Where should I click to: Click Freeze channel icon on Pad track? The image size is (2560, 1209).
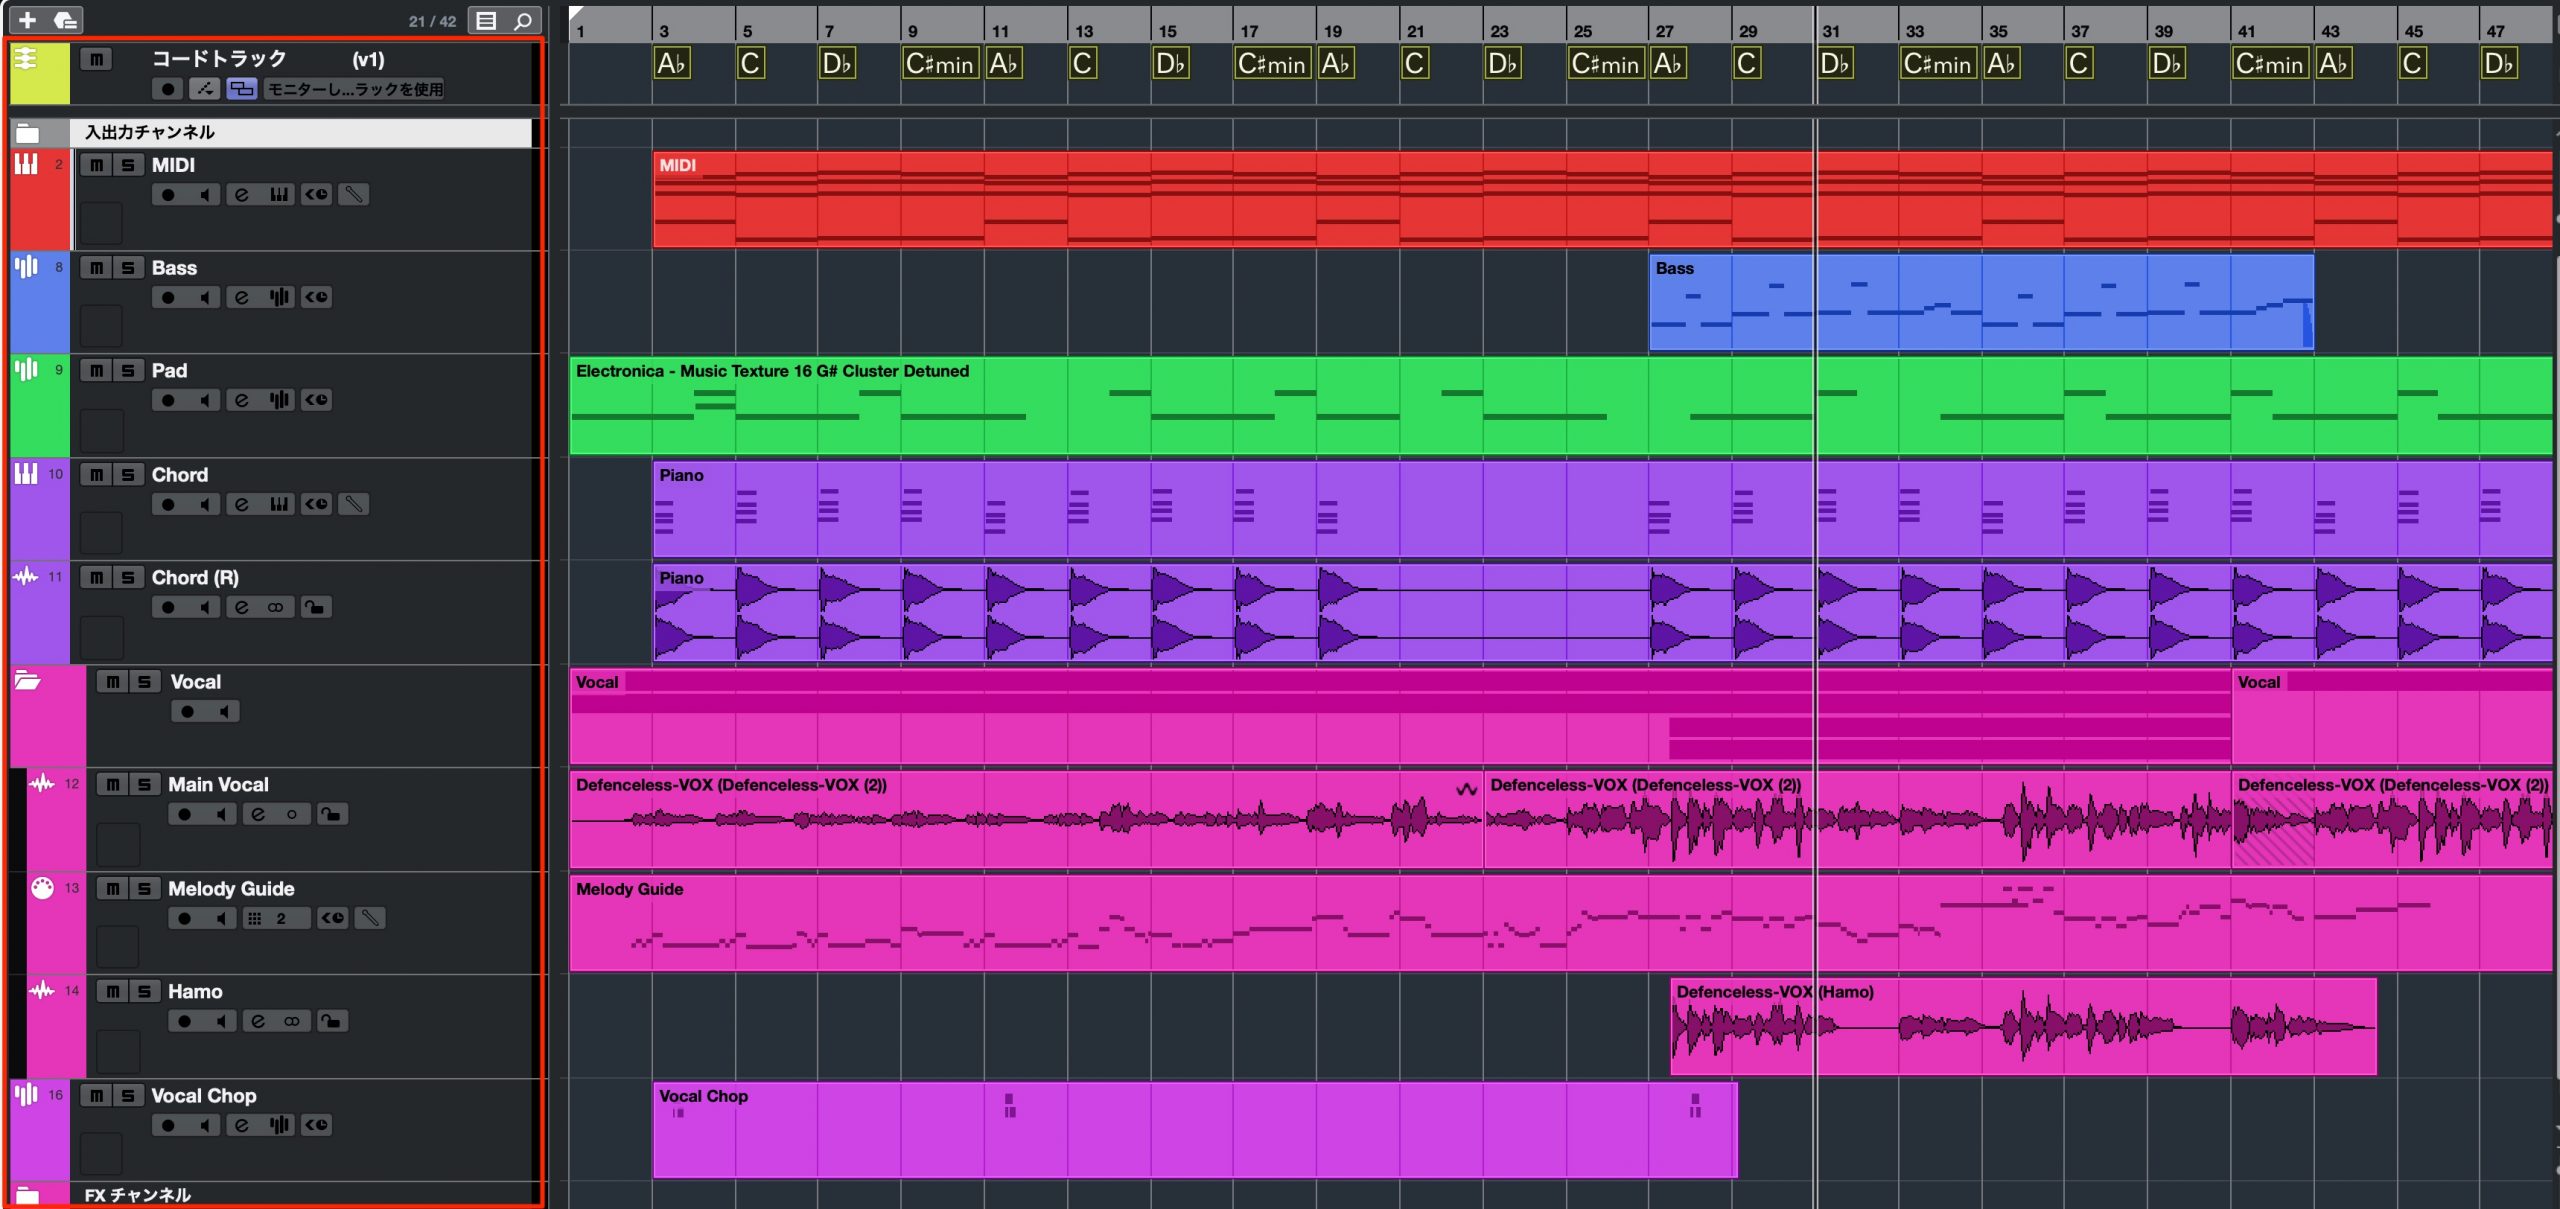(x=316, y=400)
